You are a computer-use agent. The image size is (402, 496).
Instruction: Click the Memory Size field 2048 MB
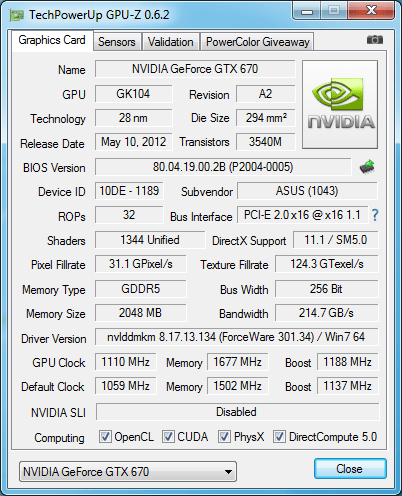pyautogui.click(x=140, y=313)
